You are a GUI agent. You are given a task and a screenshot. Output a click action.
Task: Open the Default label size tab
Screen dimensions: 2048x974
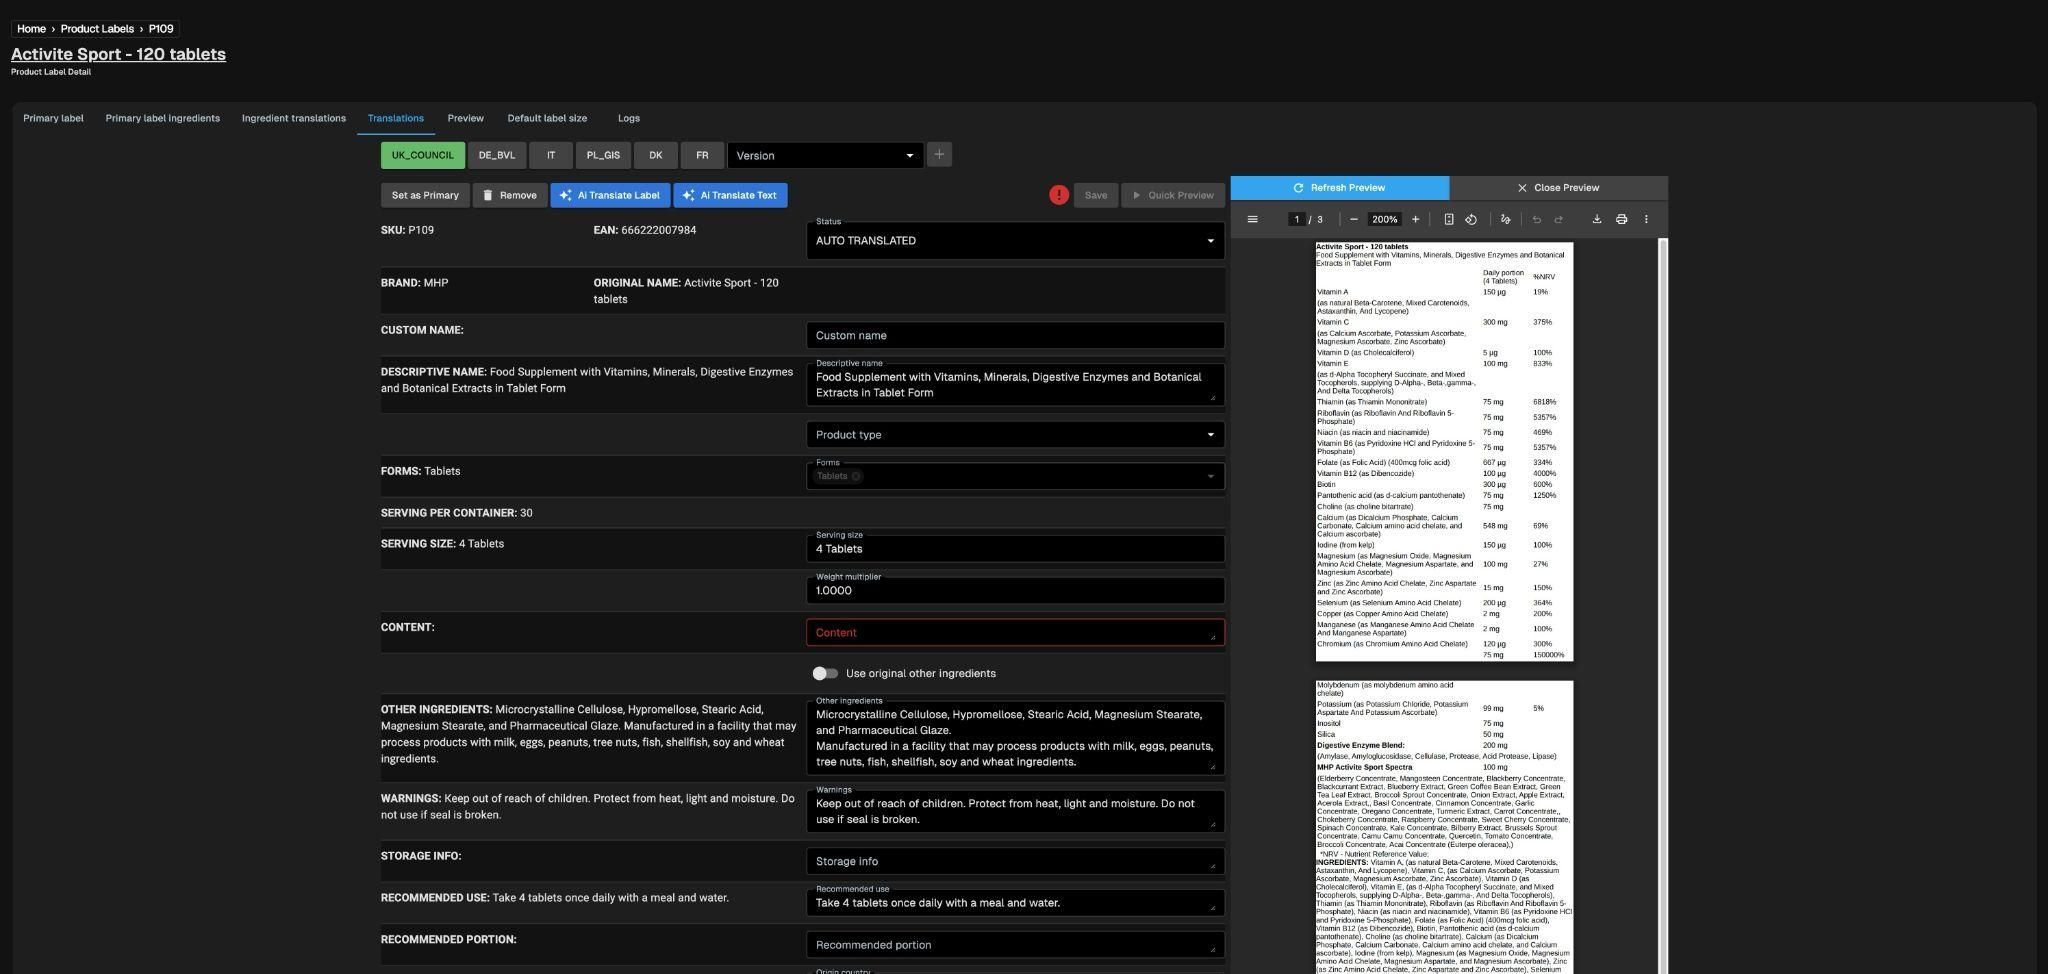pyautogui.click(x=546, y=118)
